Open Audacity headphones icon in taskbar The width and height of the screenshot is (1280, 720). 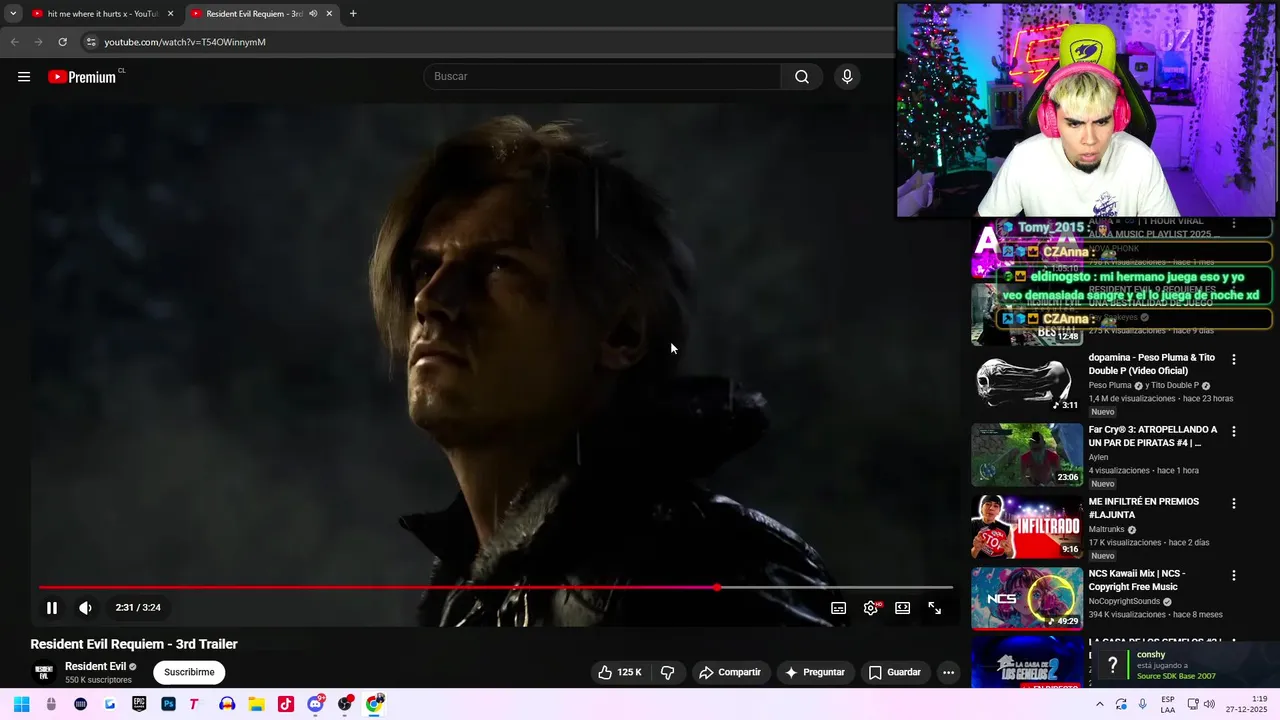click(227, 704)
